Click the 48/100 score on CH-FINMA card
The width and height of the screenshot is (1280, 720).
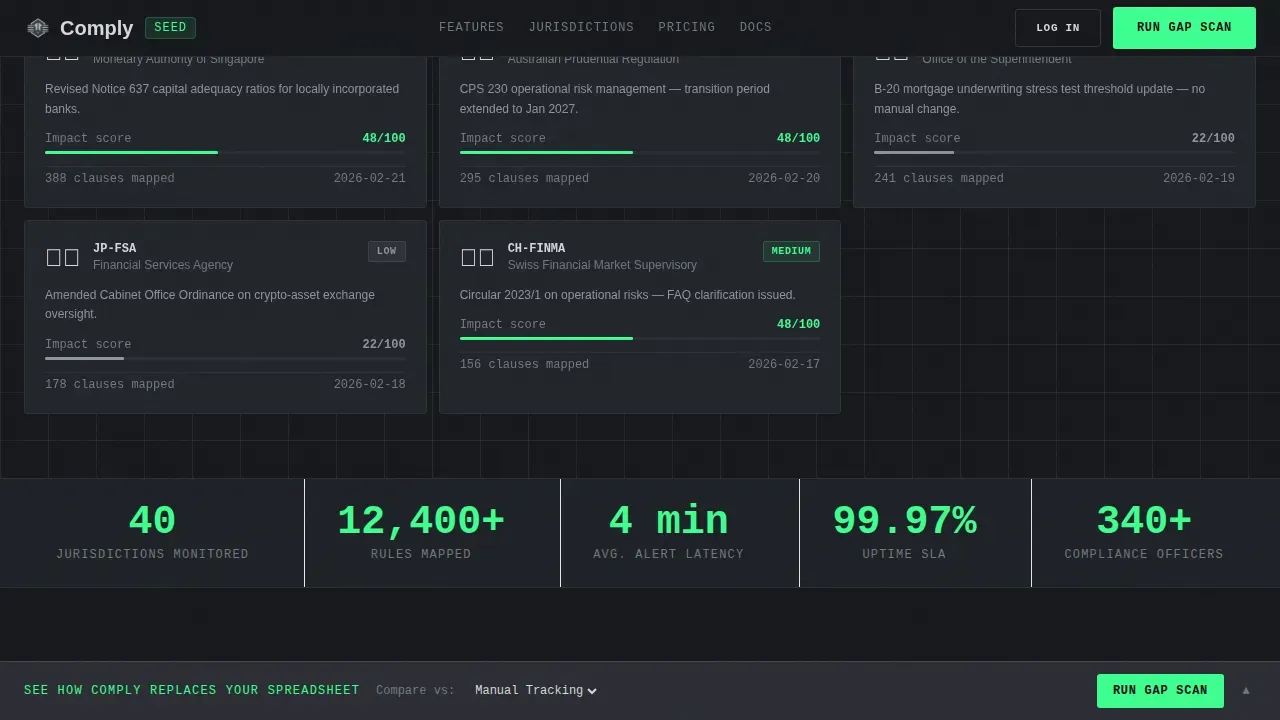798,324
